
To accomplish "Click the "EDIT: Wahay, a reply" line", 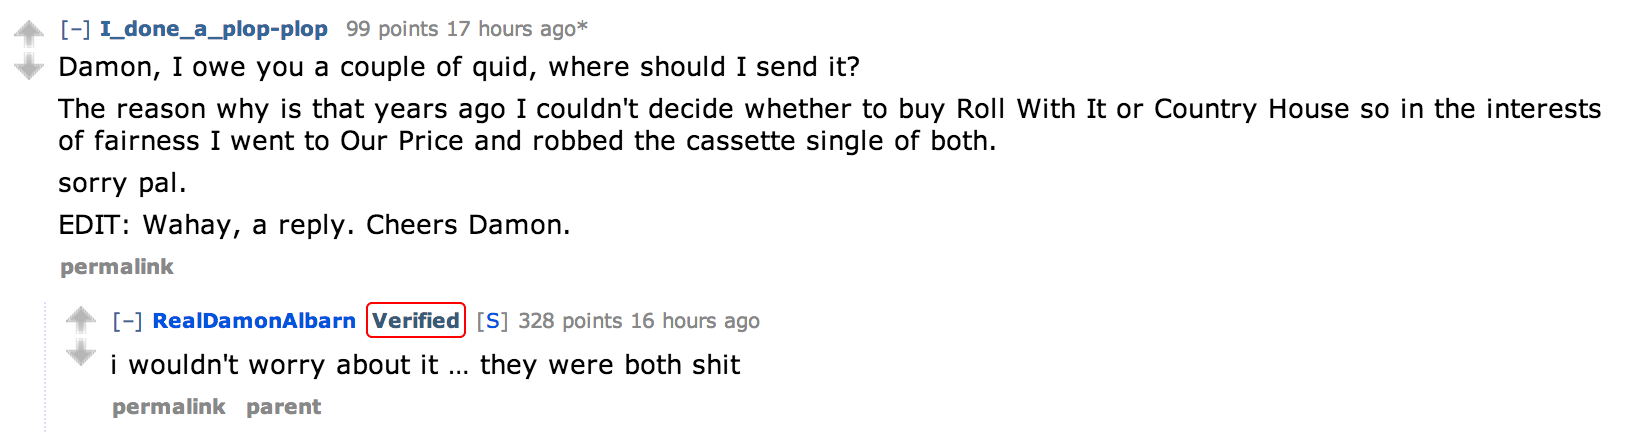I will (314, 225).
